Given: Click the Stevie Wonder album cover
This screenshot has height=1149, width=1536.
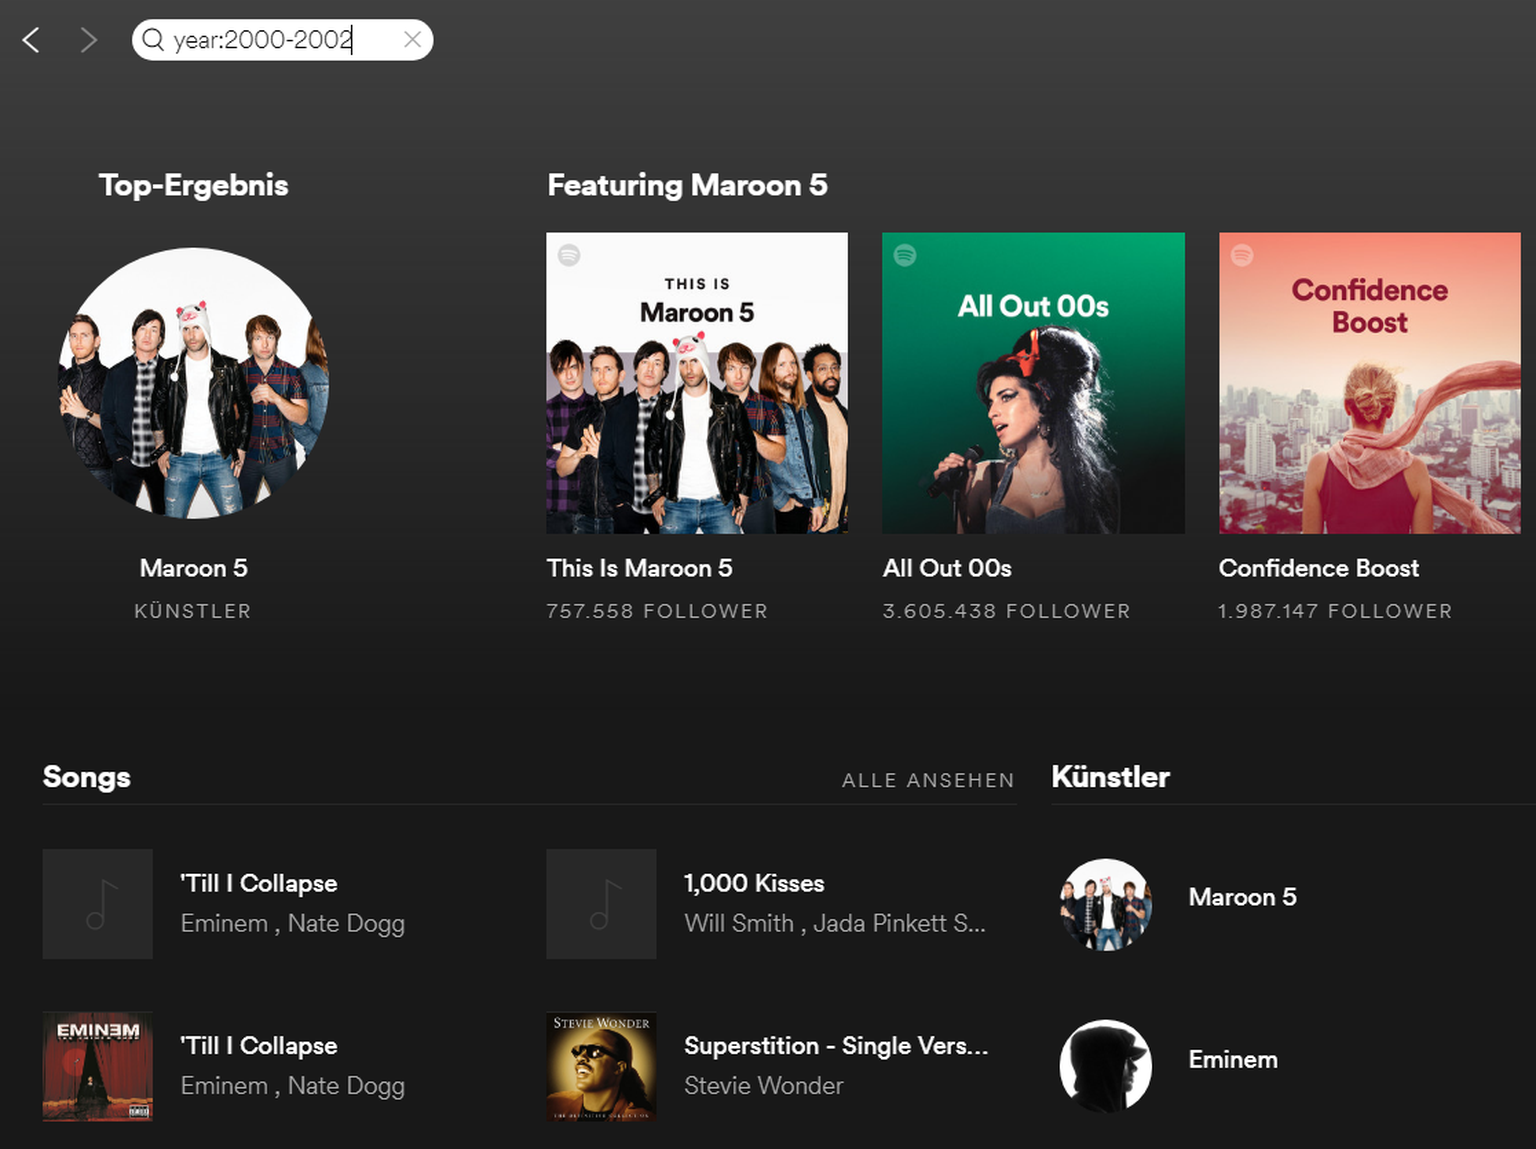Looking at the screenshot, I should (x=601, y=1066).
